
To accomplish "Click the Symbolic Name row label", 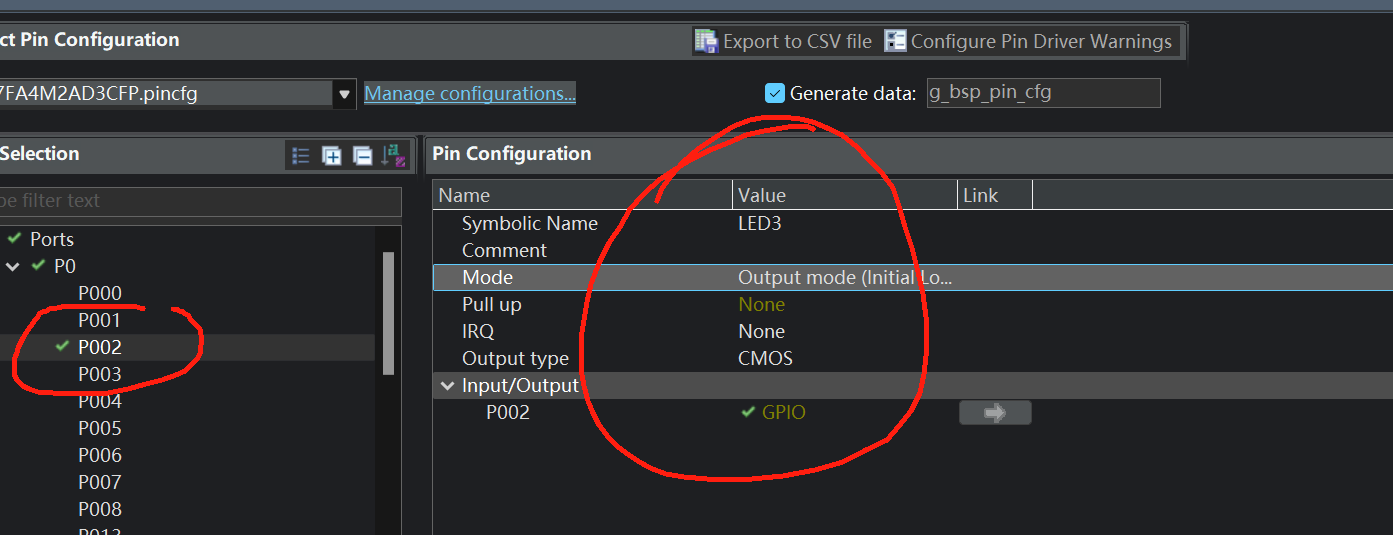I will (x=530, y=223).
